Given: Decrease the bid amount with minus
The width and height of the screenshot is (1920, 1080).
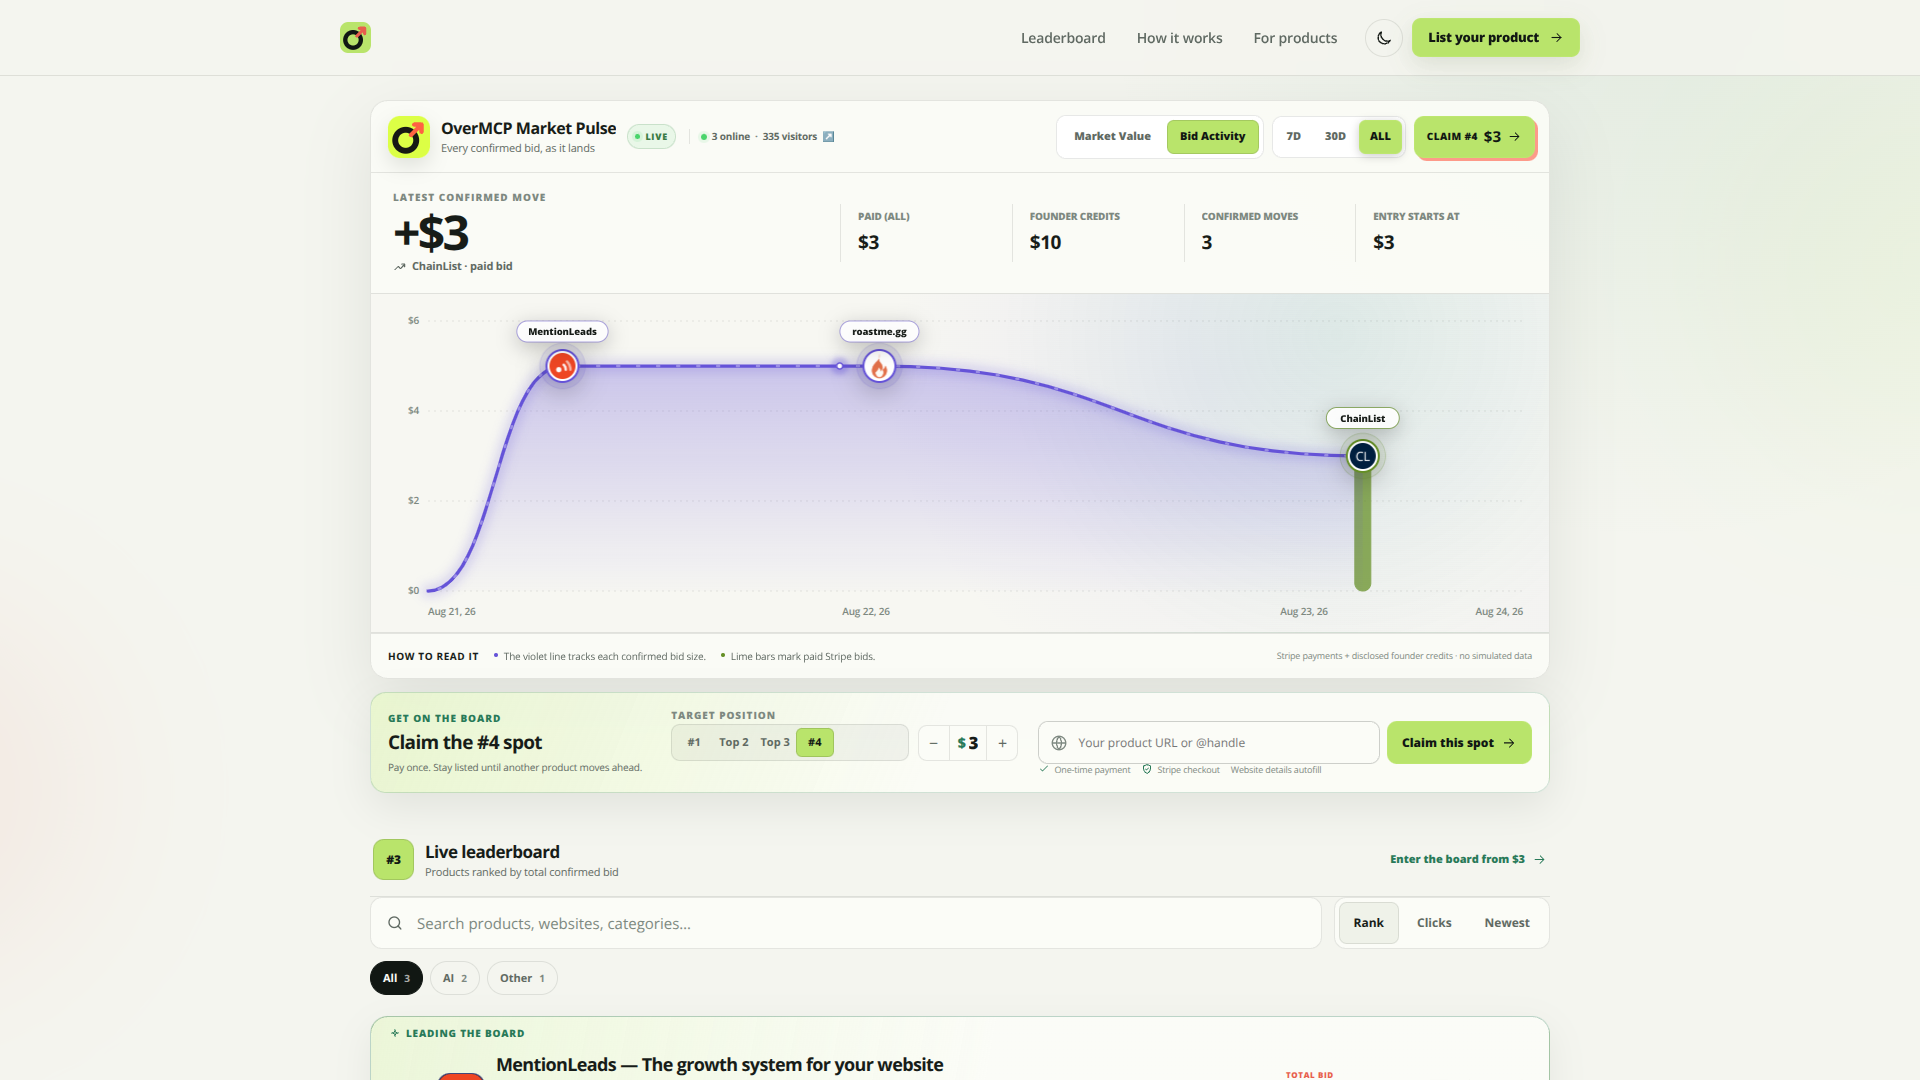Looking at the screenshot, I should point(934,743).
